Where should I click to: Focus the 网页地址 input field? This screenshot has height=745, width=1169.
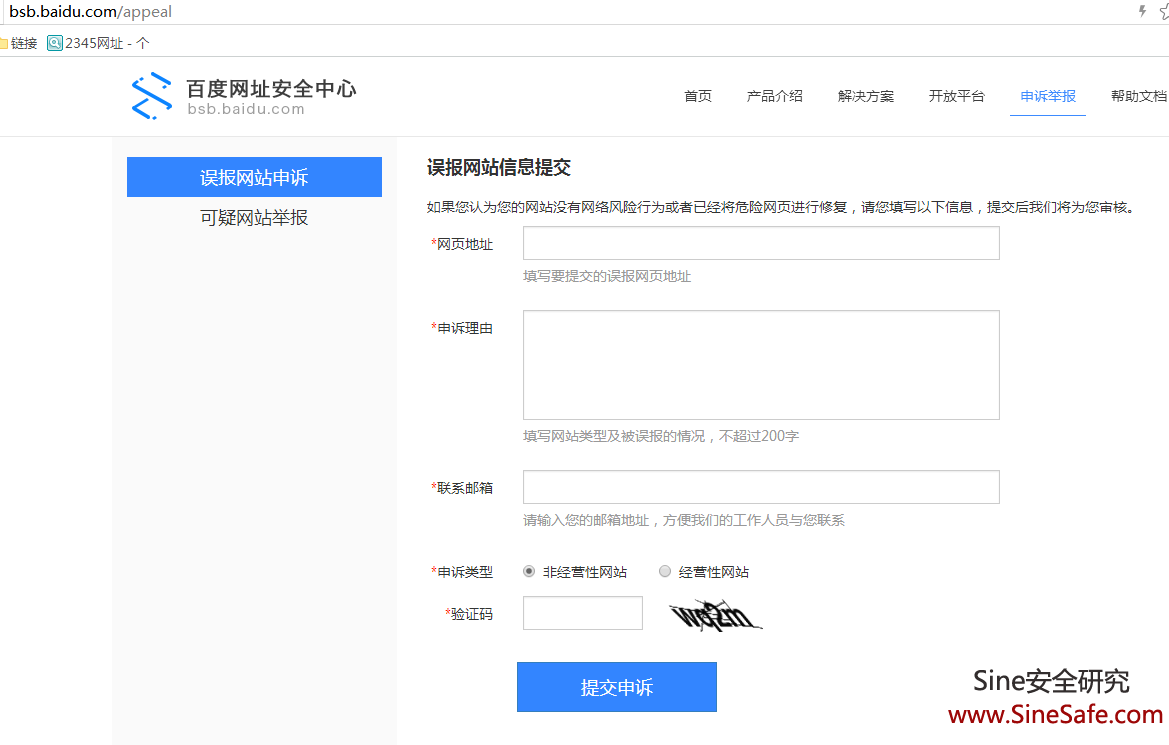coord(761,243)
